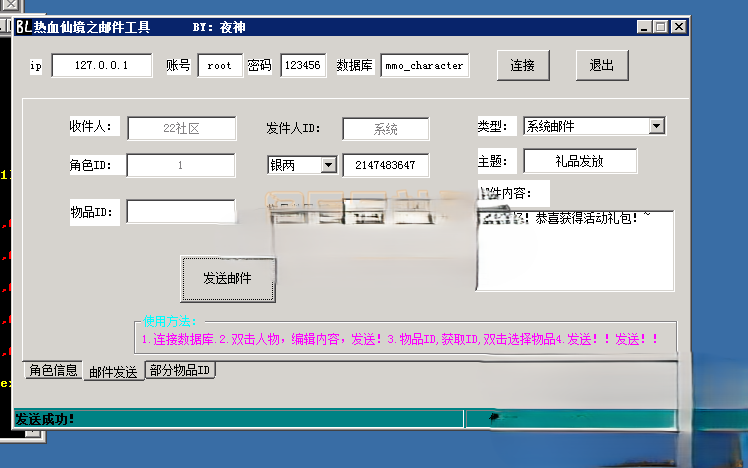Image resolution: width=748 pixels, height=468 pixels.
Task: Focus the 角色ID input field
Action: (181, 165)
